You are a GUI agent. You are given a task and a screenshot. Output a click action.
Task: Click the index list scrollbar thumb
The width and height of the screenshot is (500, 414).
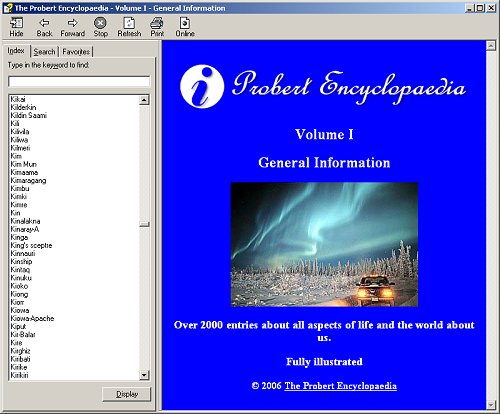[x=144, y=224]
